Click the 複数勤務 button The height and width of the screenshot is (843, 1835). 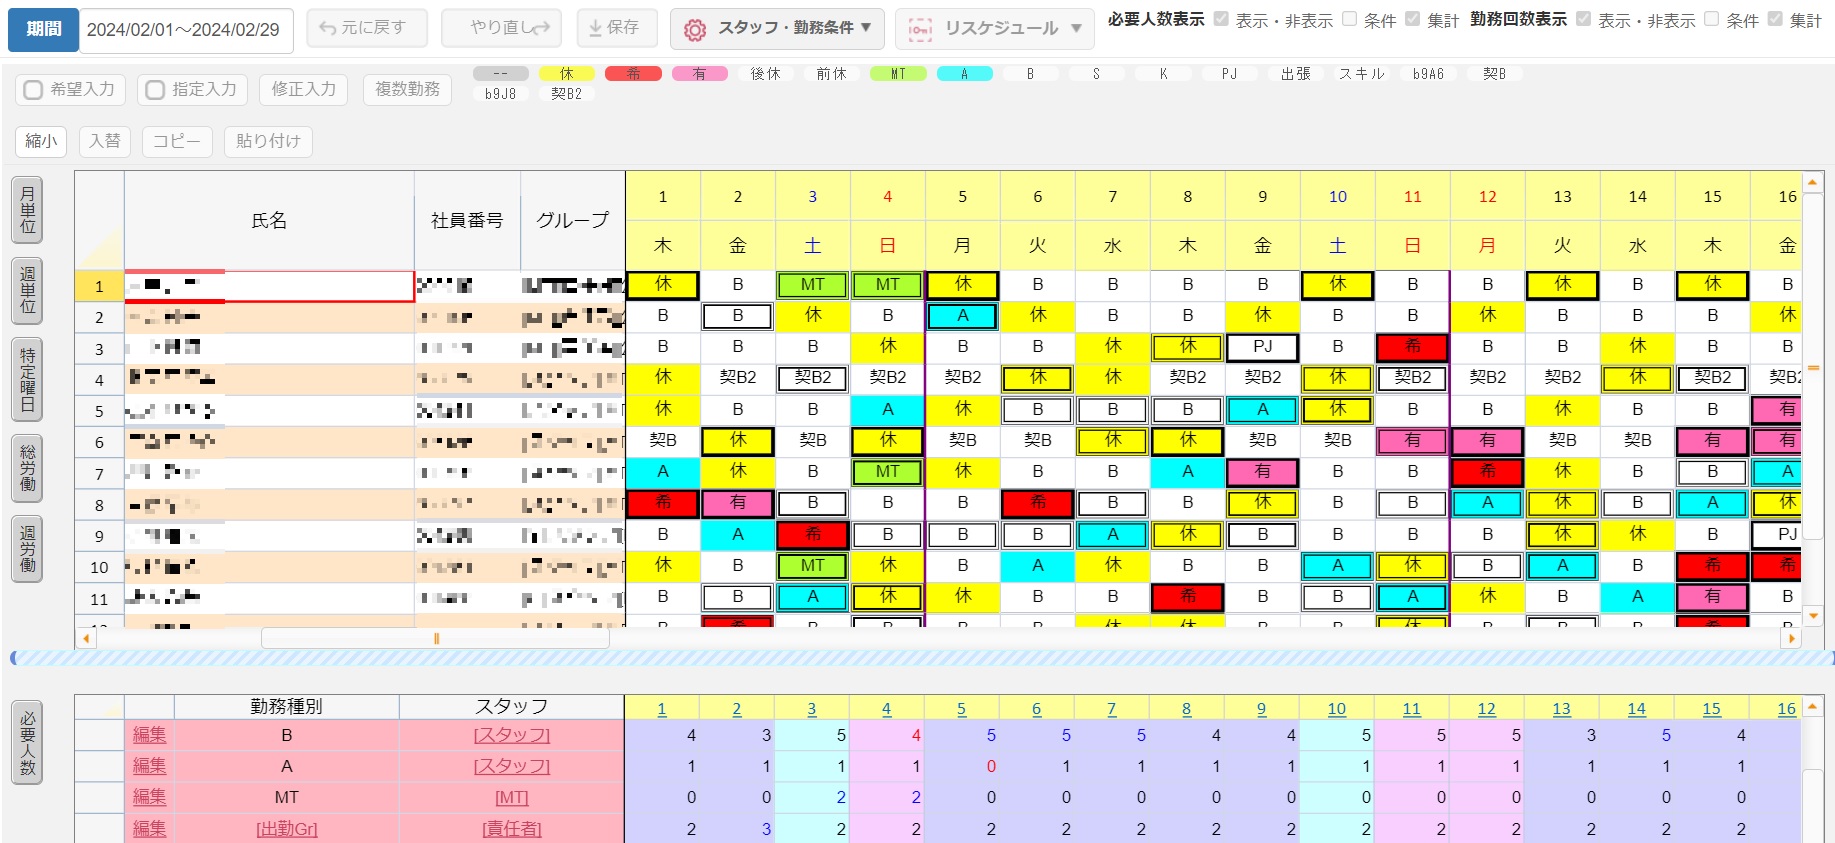[x=407, y=89]
